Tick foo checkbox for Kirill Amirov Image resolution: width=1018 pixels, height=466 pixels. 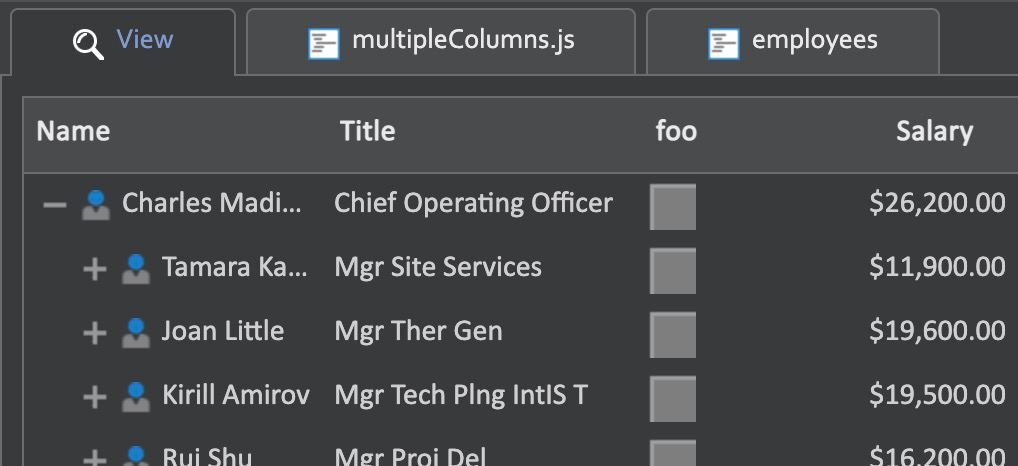[x=672, y=399]
